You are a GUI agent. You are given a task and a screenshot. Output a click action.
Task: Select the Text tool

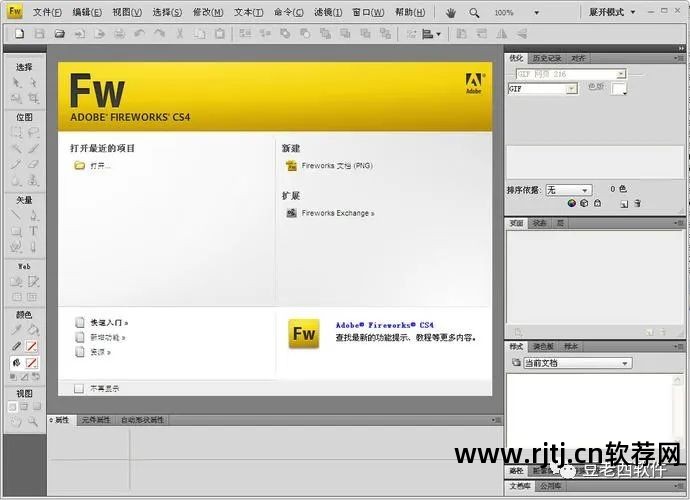coord(33,231)
